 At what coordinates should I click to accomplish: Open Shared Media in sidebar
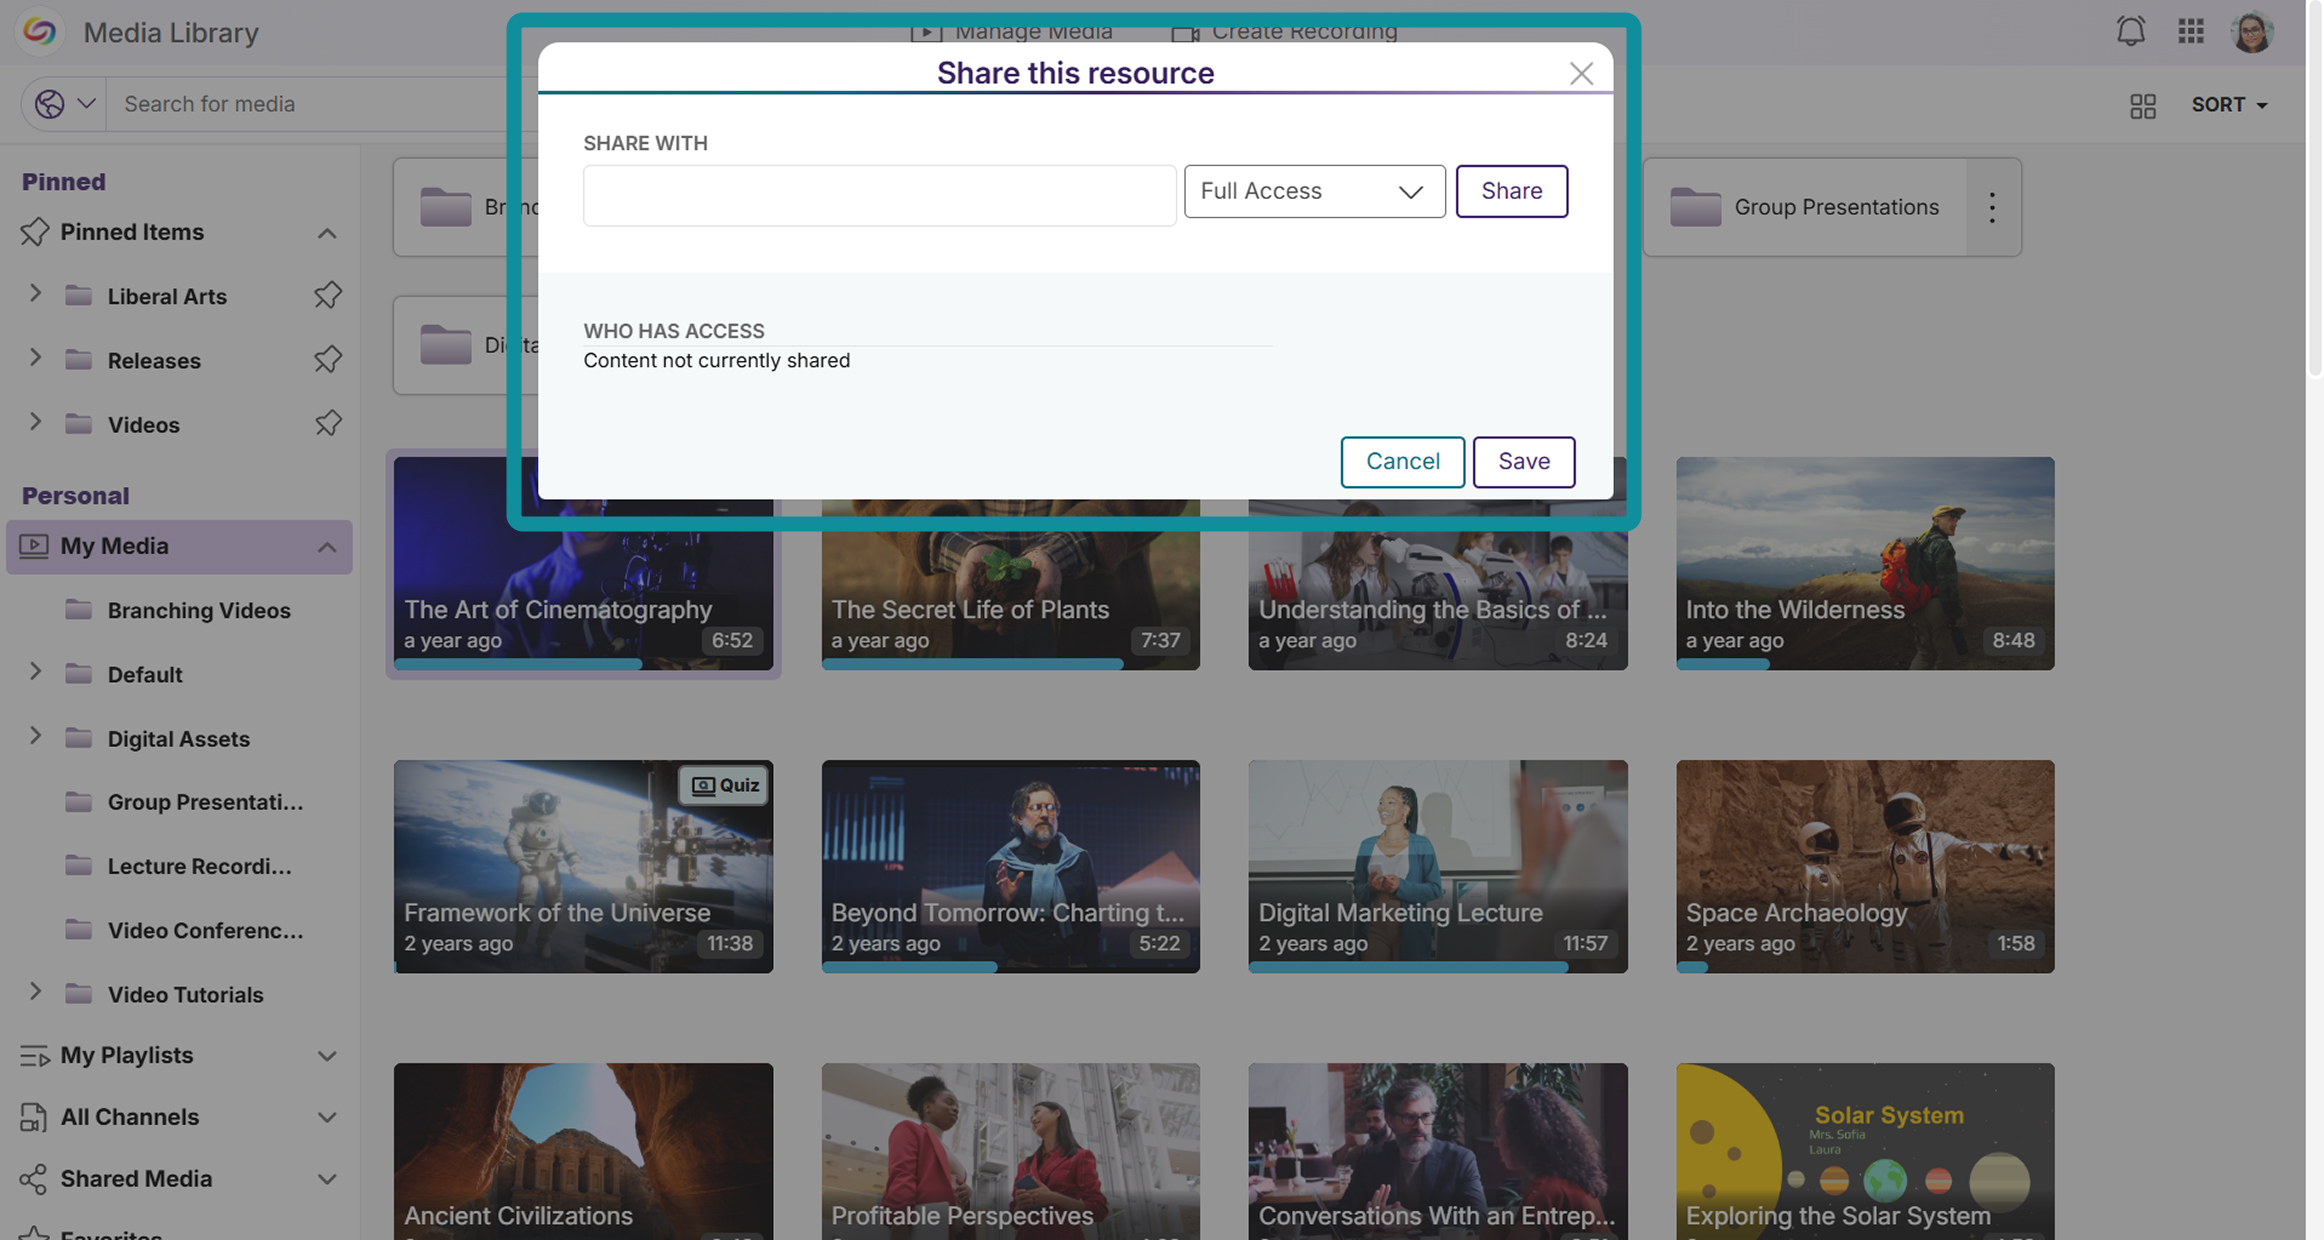[136, 1179]
